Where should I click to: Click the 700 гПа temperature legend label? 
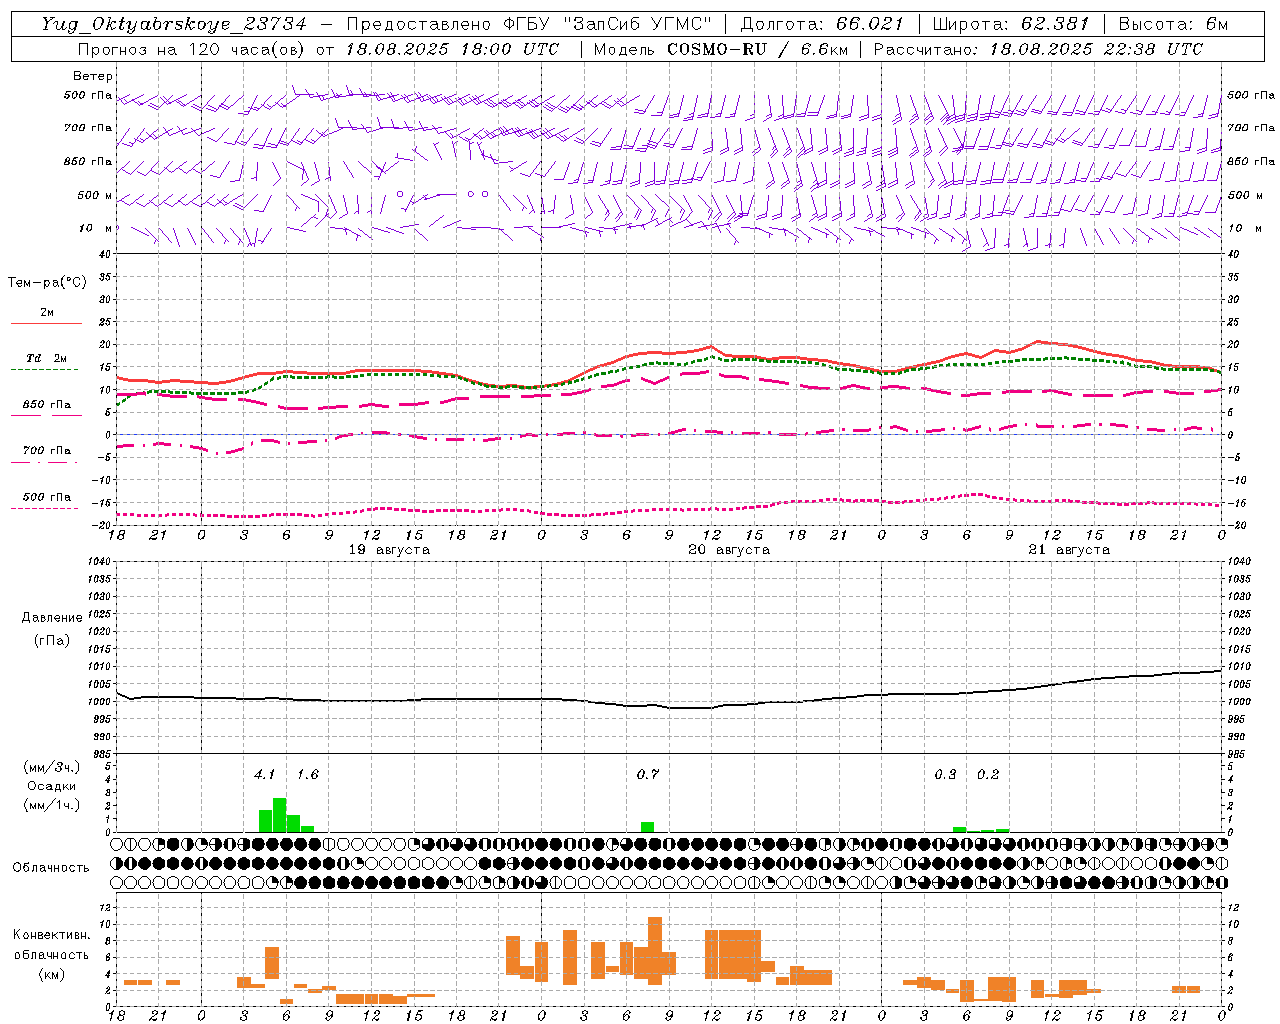pyautogui.click(x=47, y=450)
